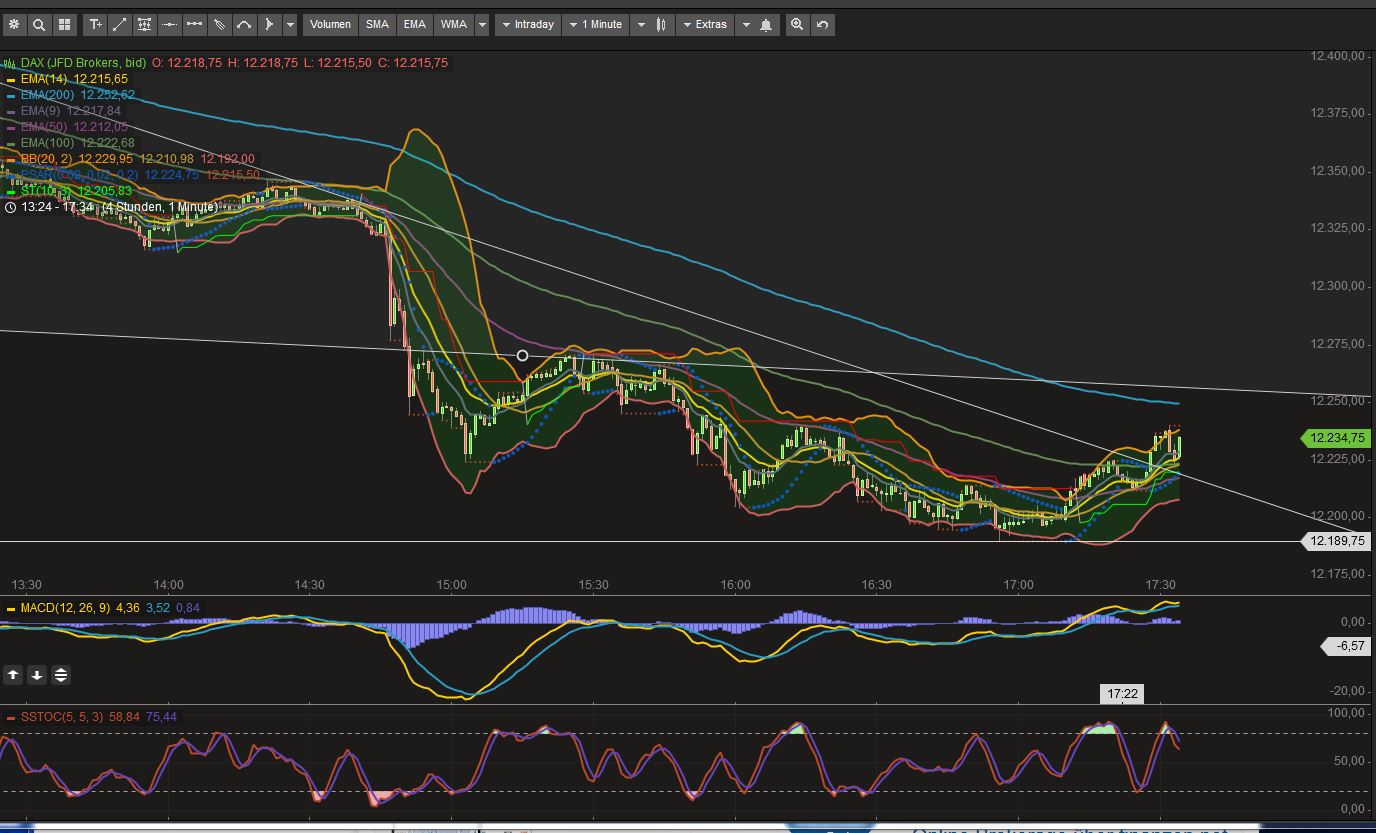This screenshot has height=833, width=1376.
Task: Click the SMA indicator button
Action: (x=377, y=24)
